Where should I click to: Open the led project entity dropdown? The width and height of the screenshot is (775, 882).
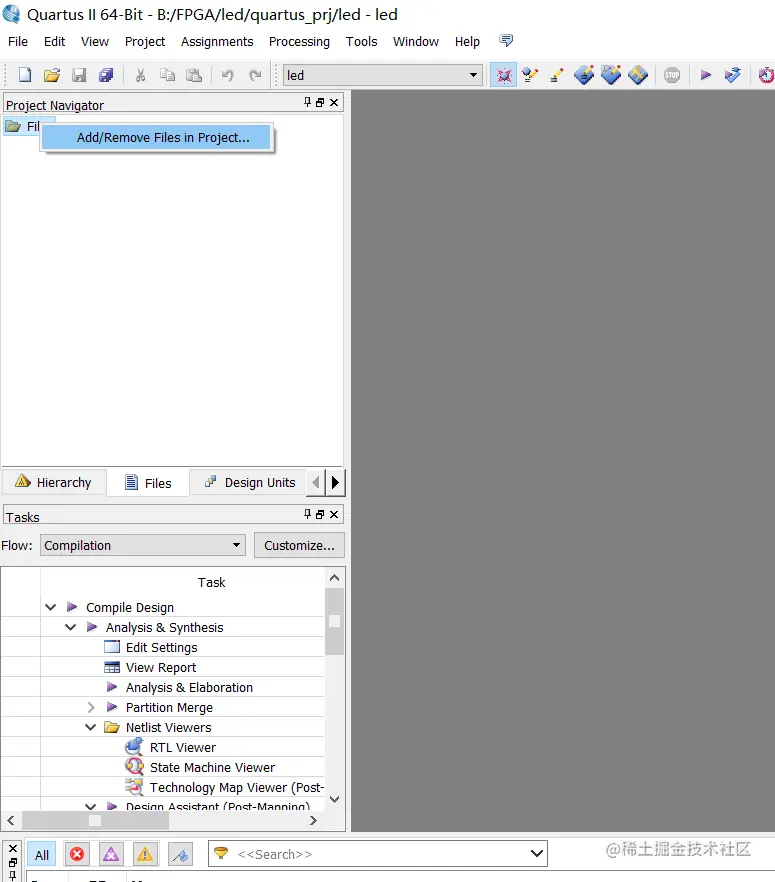tap(473, 75)
